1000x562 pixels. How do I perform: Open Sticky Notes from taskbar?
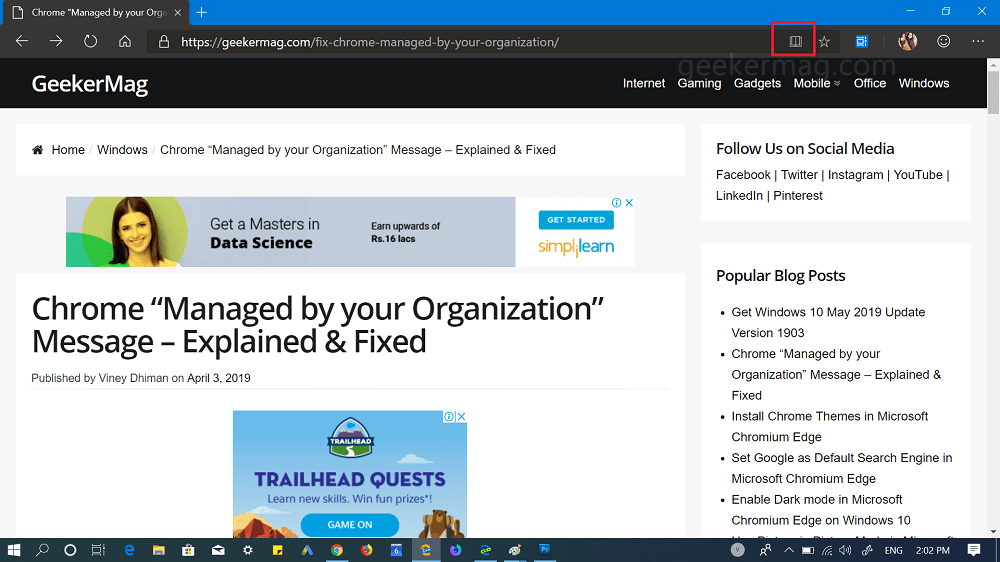point(277,550)
